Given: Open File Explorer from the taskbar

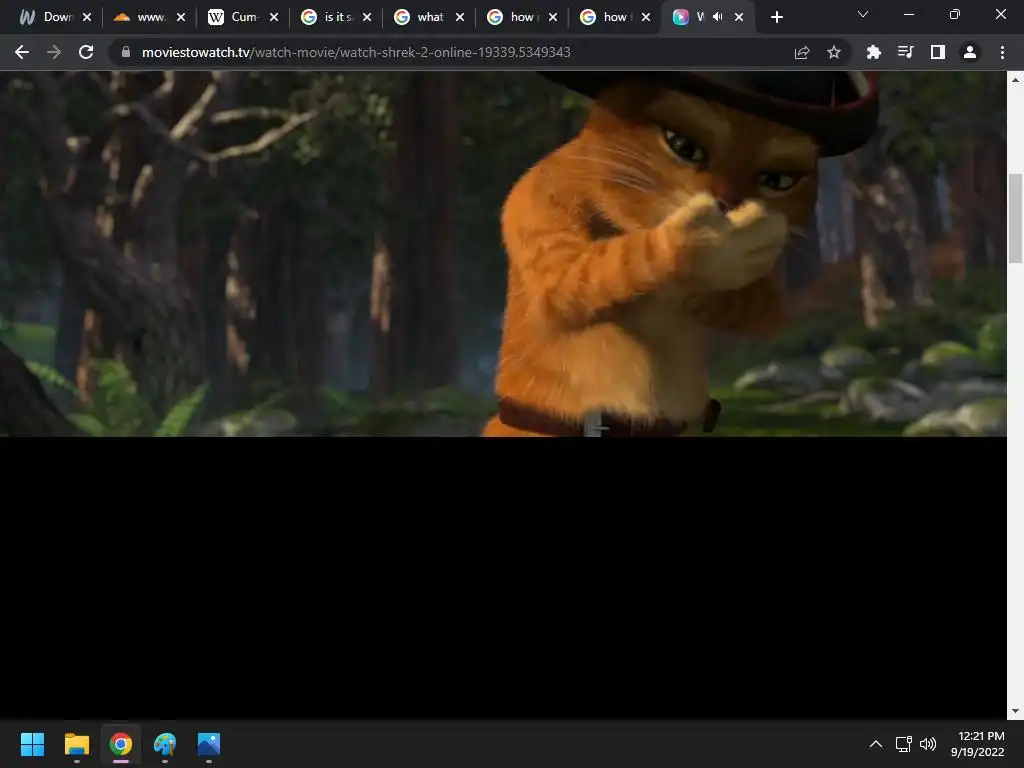Looking at the screenshot, I should click(76, 744).
